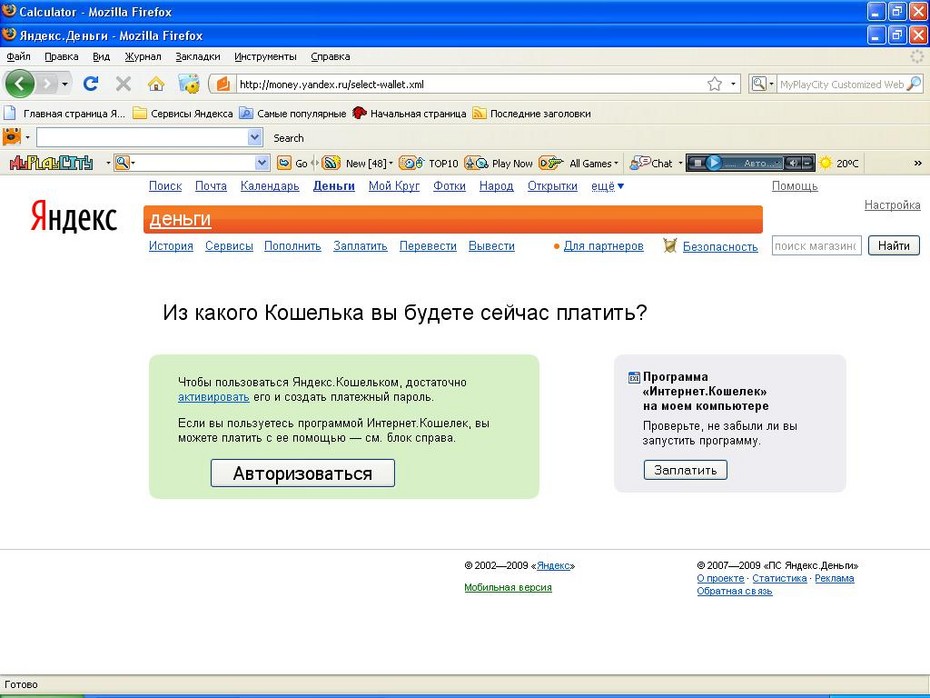Image resolution: width=930 pixels, height=698 pixels.
Task: Open the Вид menu
Action: point(101,56)
